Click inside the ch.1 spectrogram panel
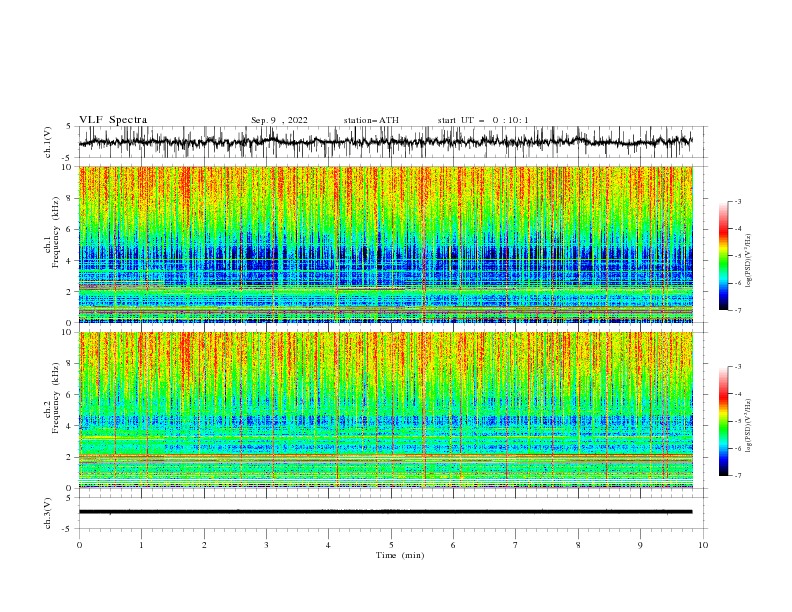The width and height of the screenshot is (792, 612). pyautogui.click(x=385, y=244)
